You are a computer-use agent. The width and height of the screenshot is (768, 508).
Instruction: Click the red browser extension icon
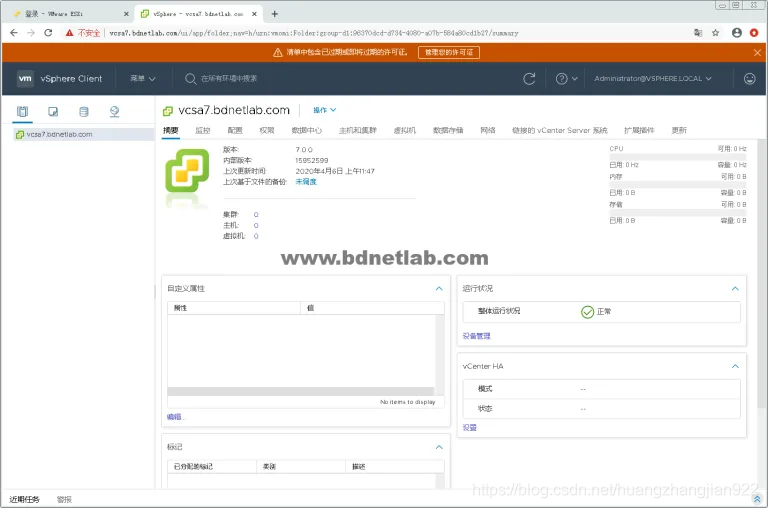pyautogui.click(x=754, y=33)
